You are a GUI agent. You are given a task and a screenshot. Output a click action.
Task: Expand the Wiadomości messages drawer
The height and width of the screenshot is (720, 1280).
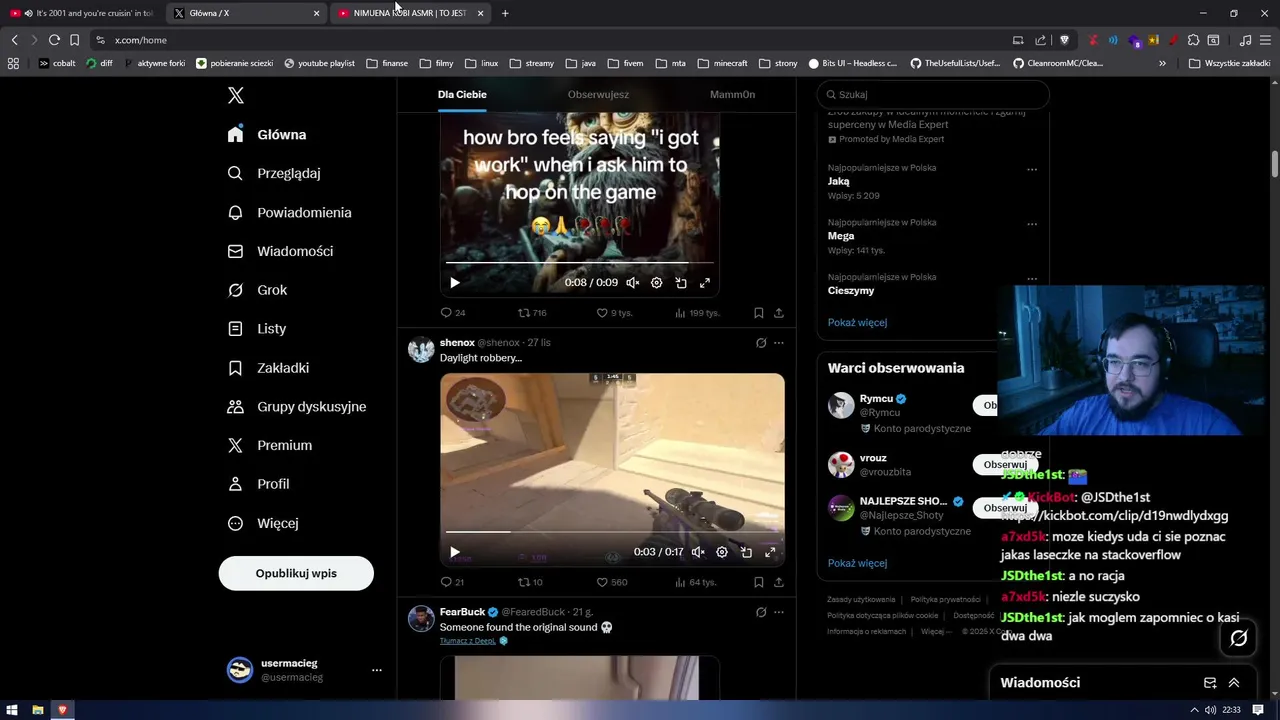click(x=1234, y=683)
